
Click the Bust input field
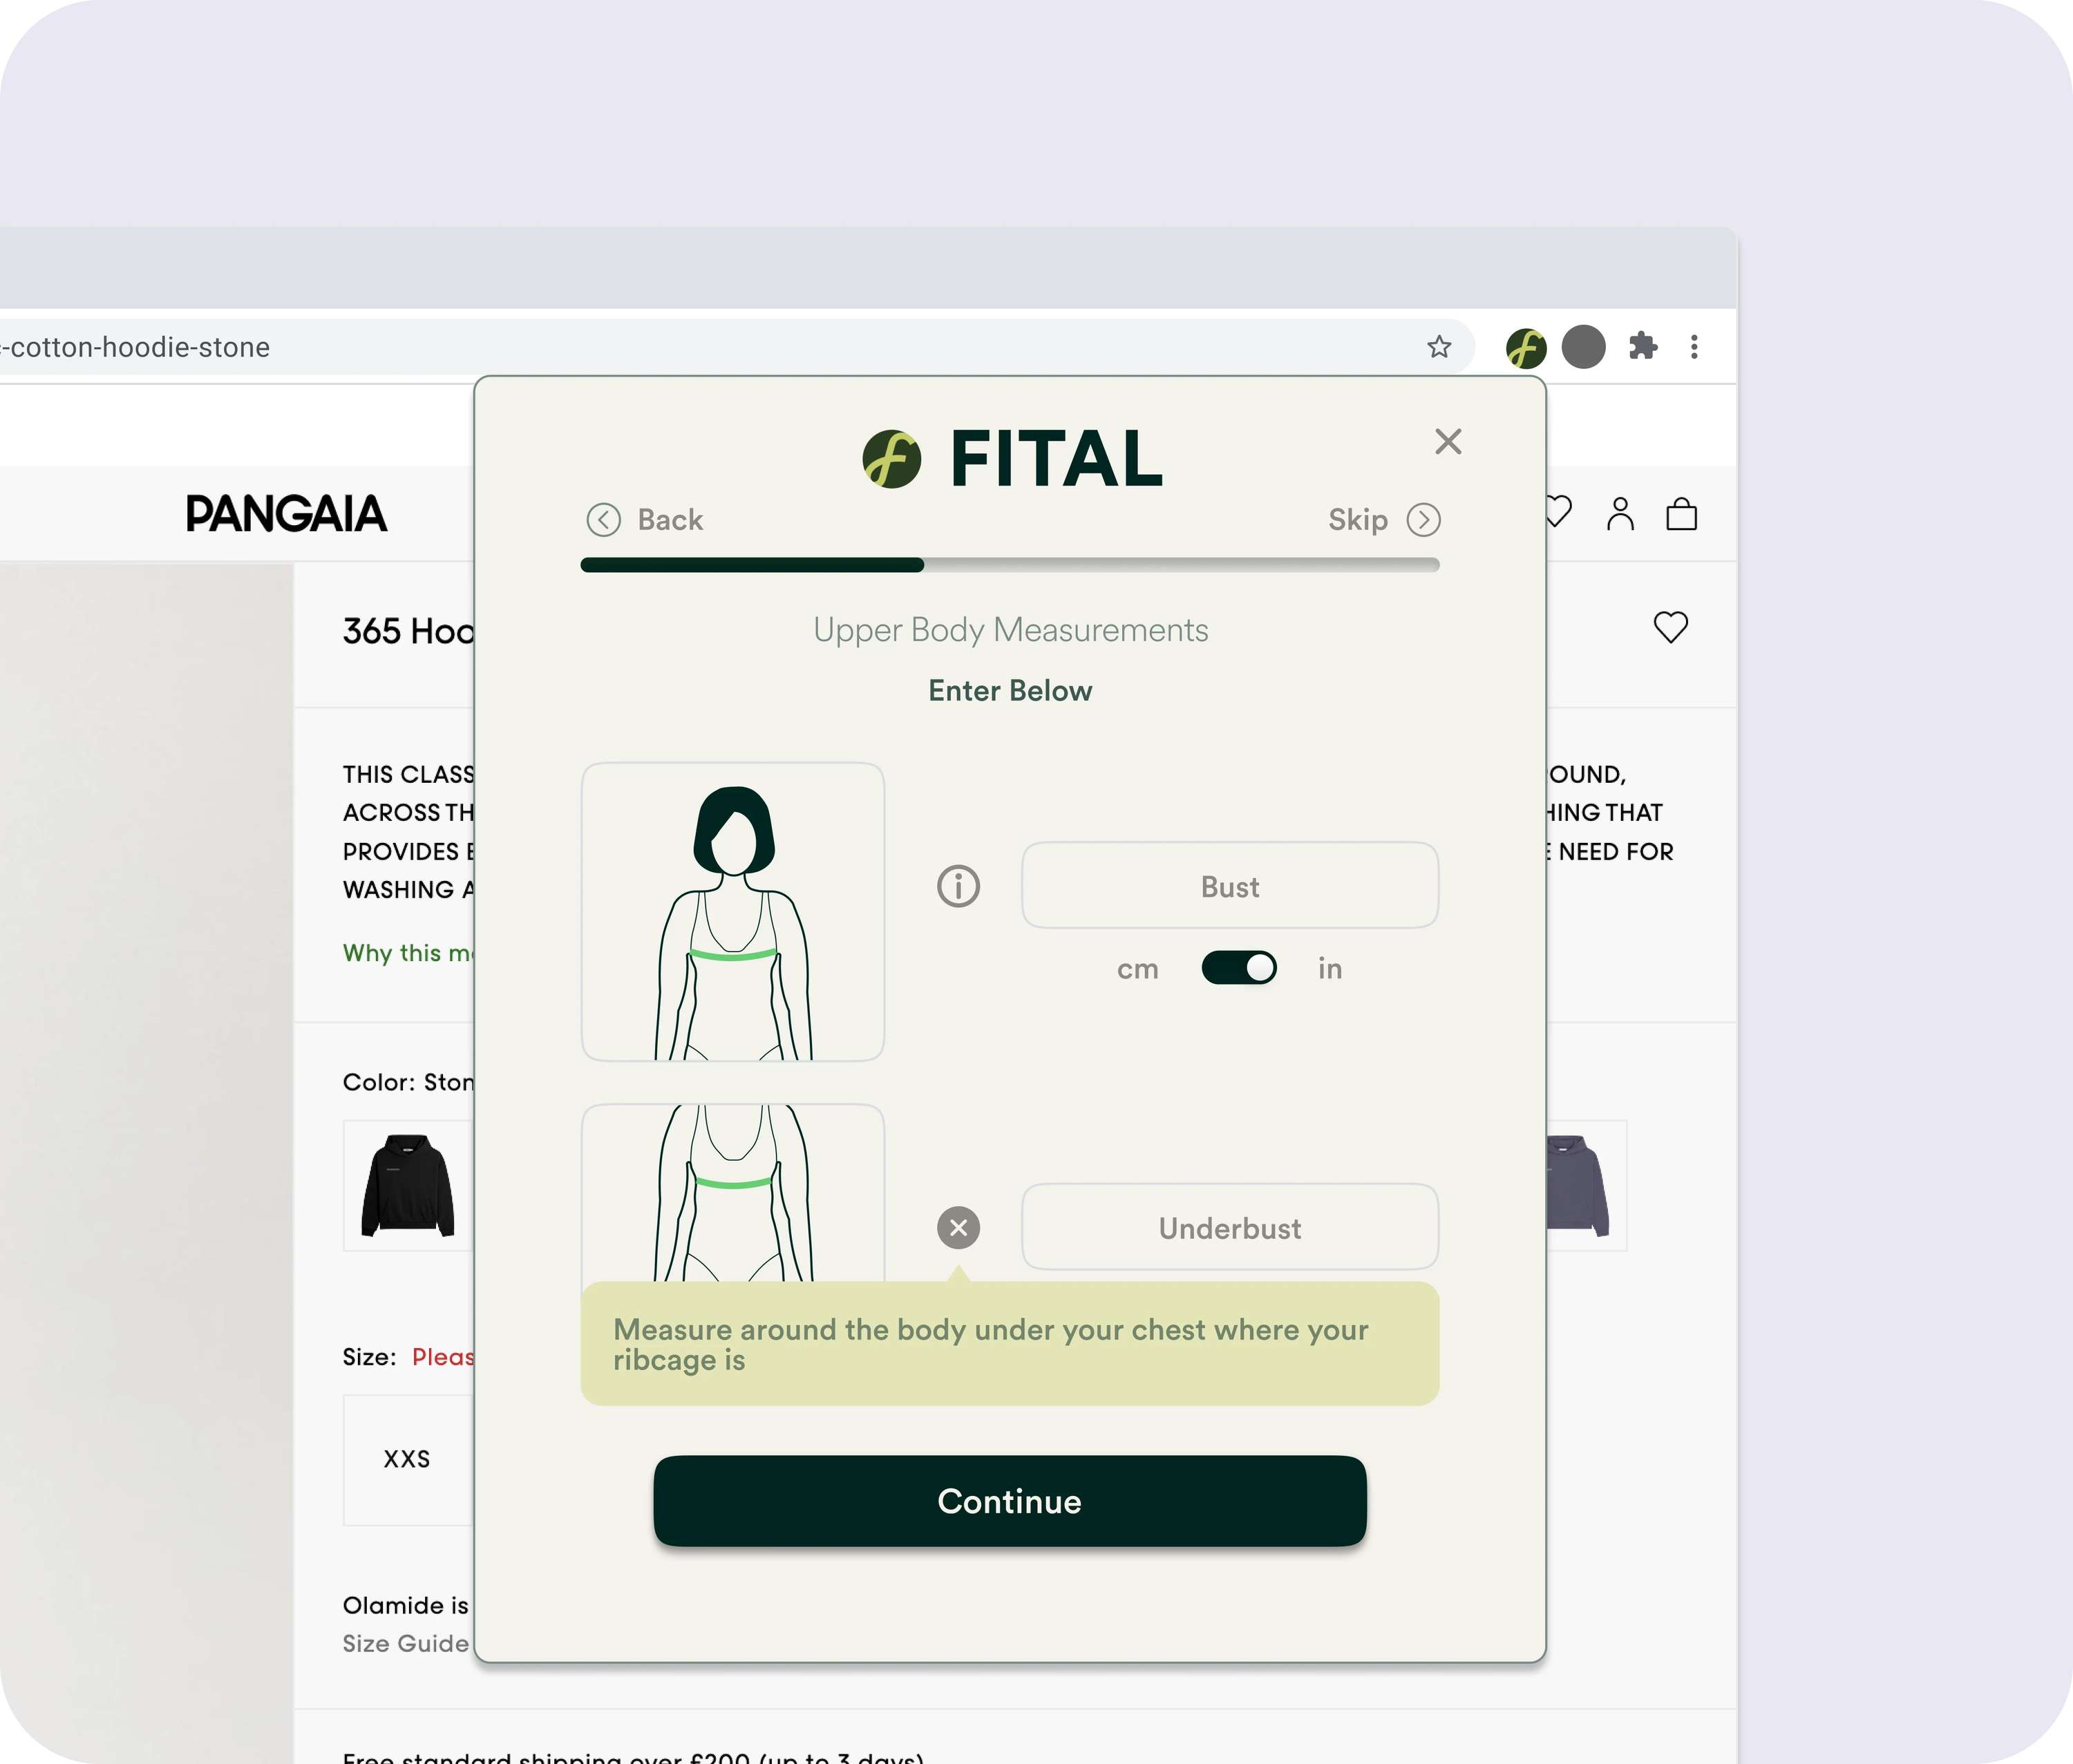(x=1229, y=886)
